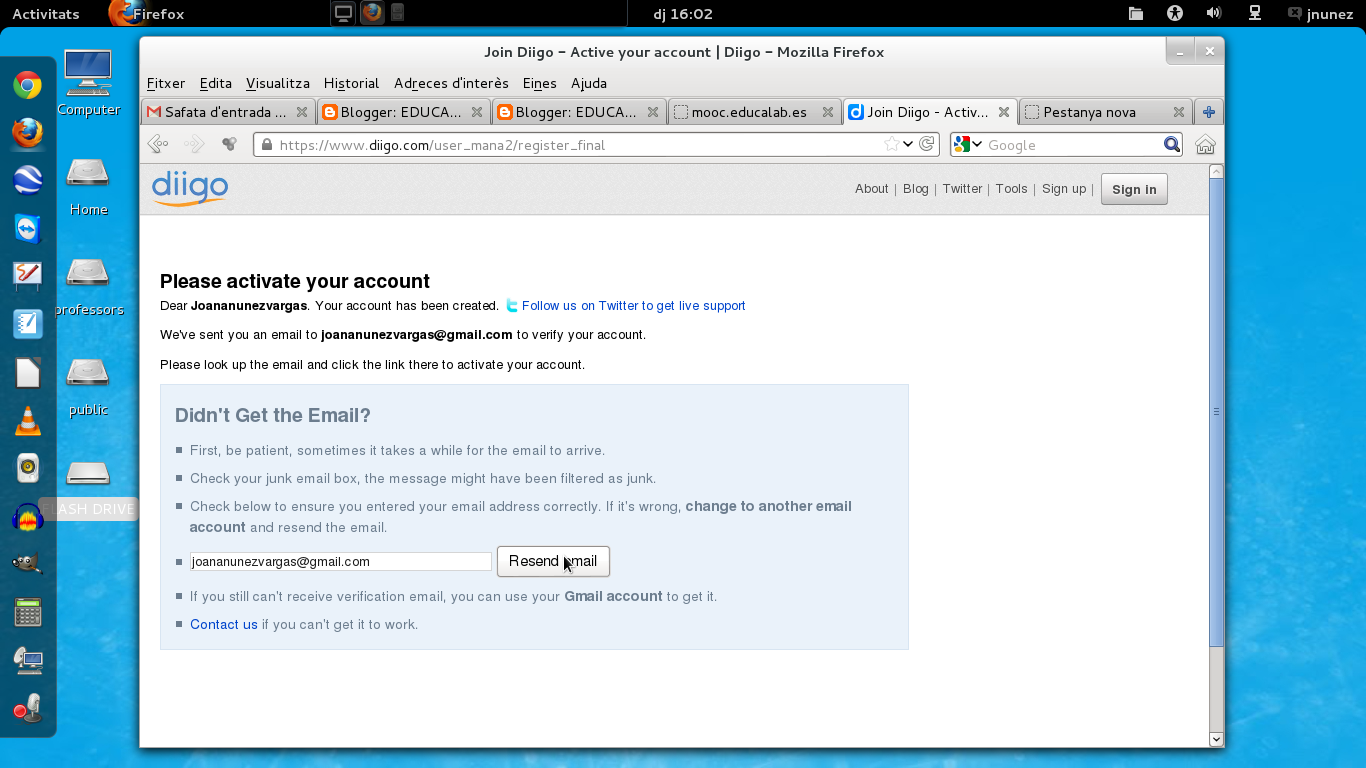
Task: Open the Twitter link in header
Action: 962,189
